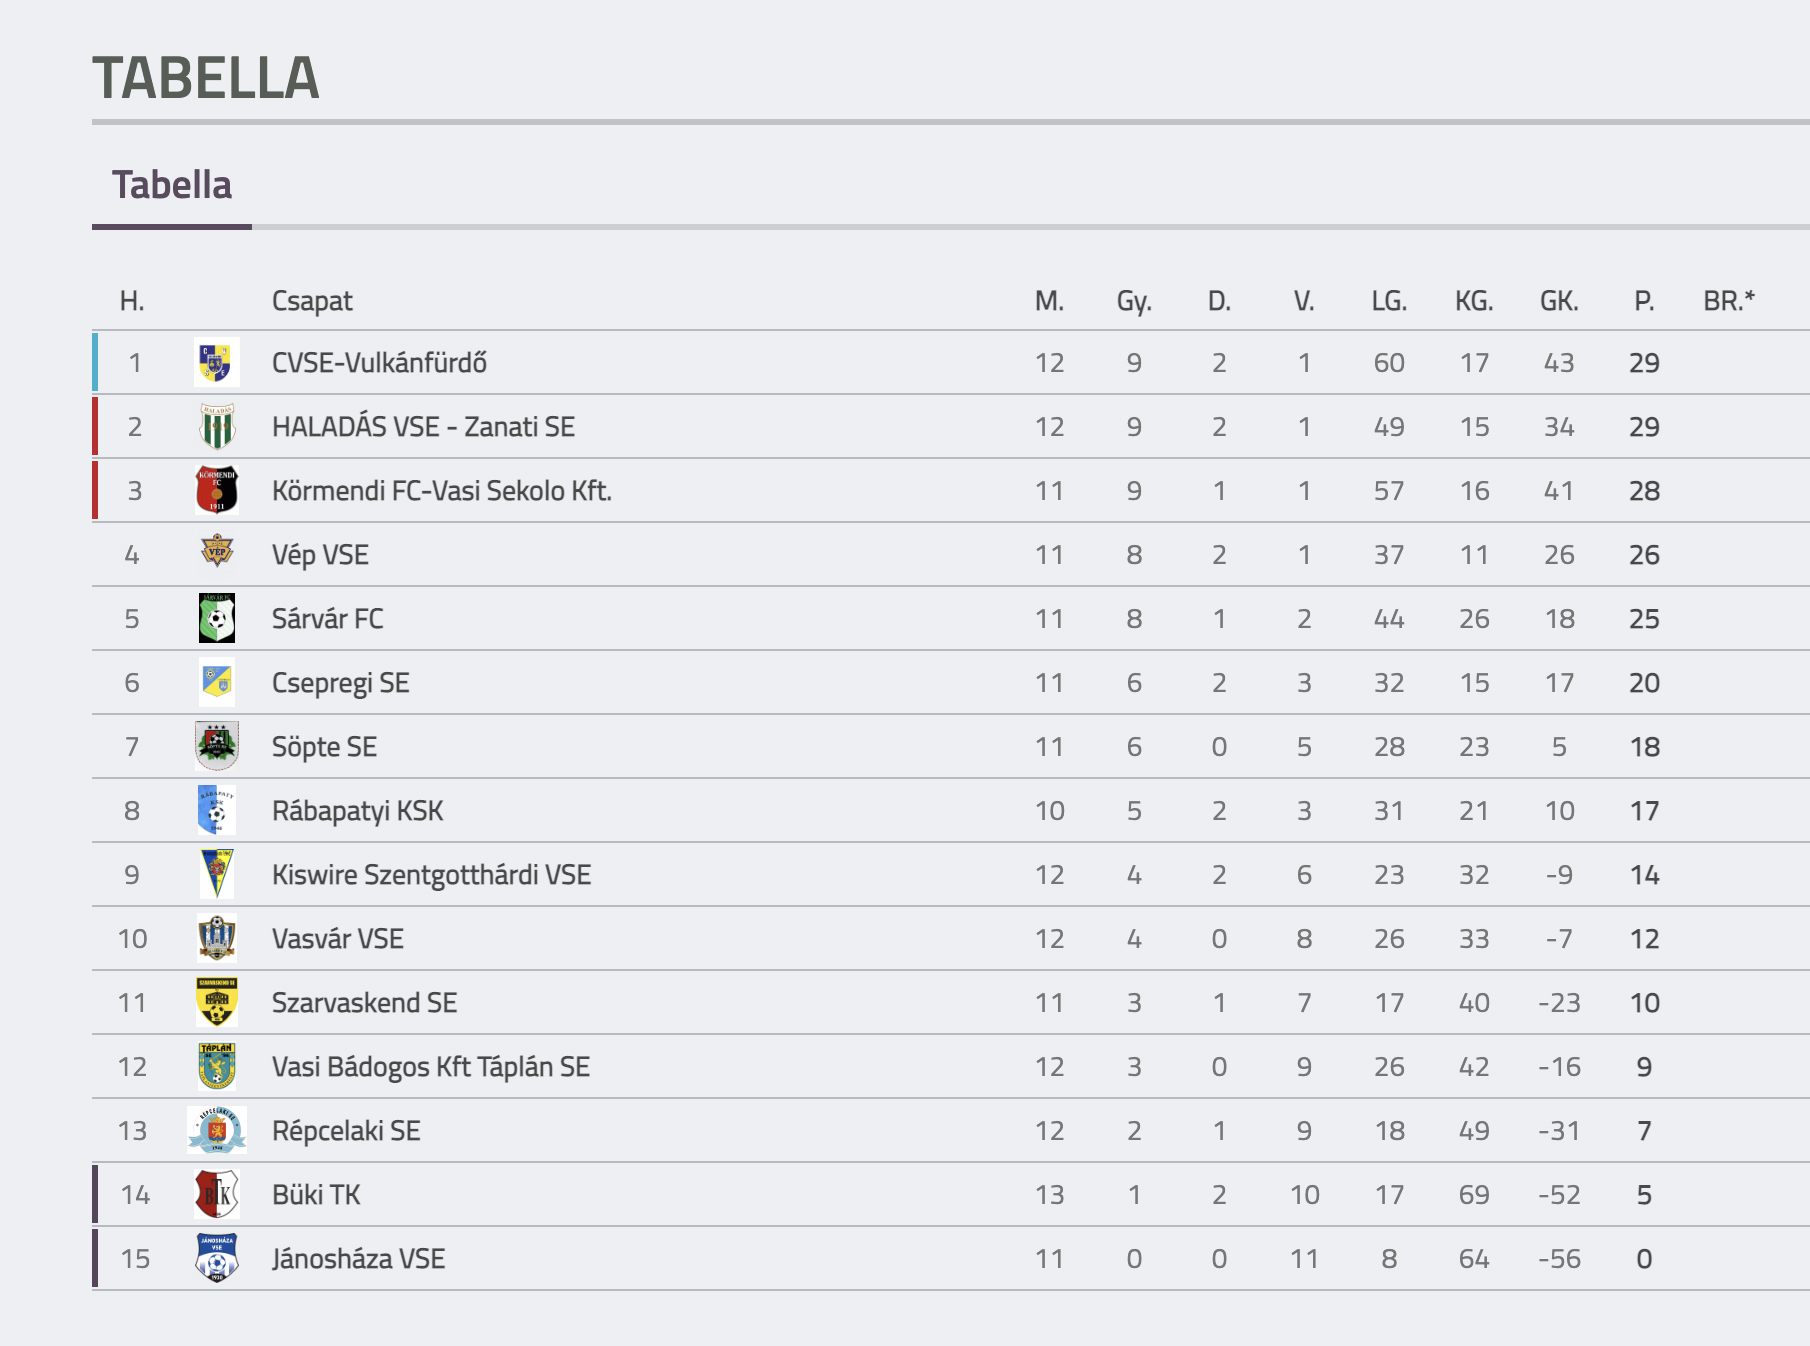Open the Rábapatyi KSK team link
This screenshot has height=1346, width=1810.
tap(357, 811)
